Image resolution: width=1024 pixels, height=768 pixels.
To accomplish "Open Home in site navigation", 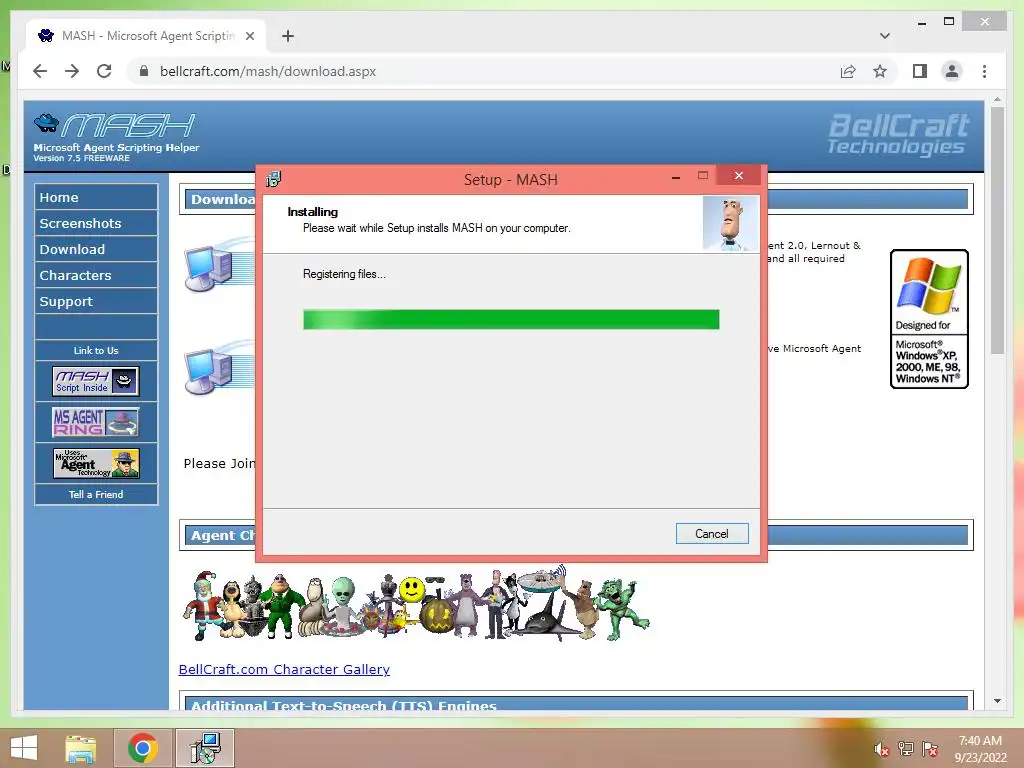I will point(96,197).
